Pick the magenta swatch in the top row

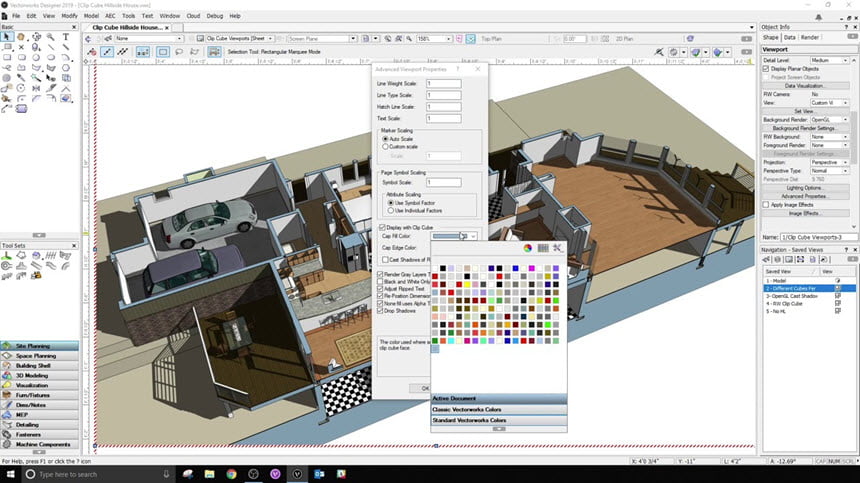click(x=531, y=269)
